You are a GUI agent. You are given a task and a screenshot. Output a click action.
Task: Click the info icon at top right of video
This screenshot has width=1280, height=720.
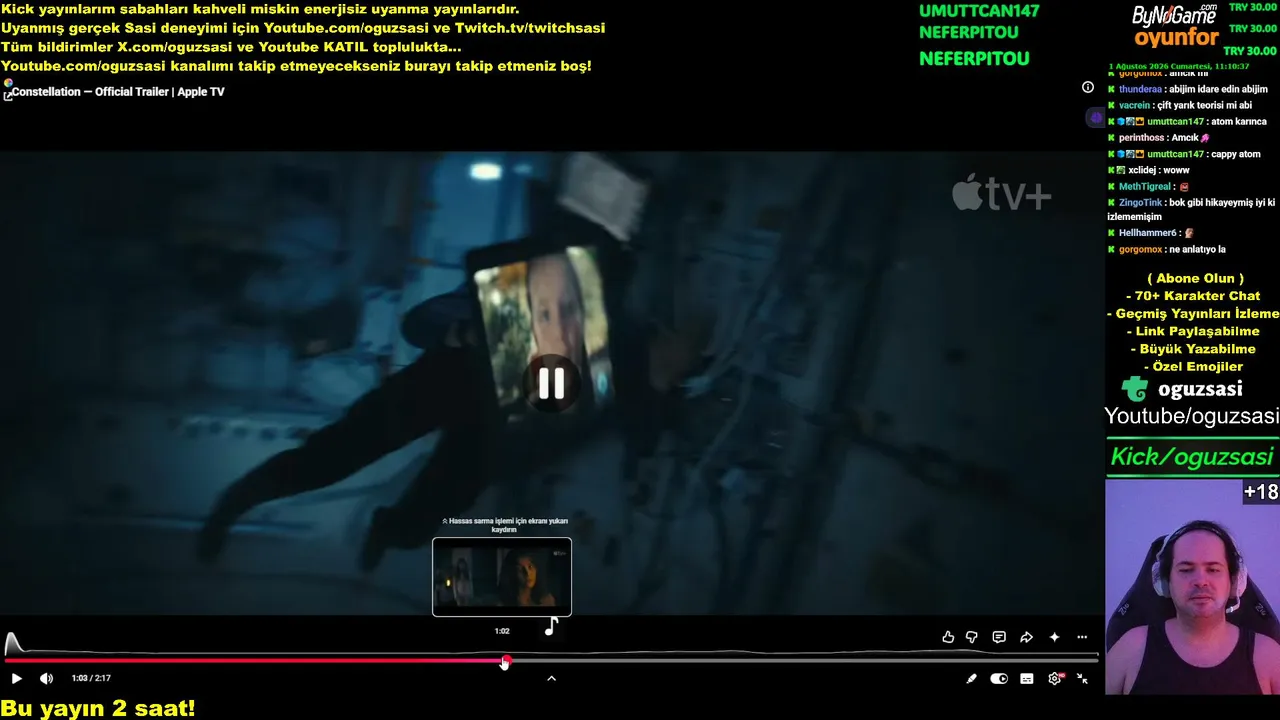click(1088, 87)
